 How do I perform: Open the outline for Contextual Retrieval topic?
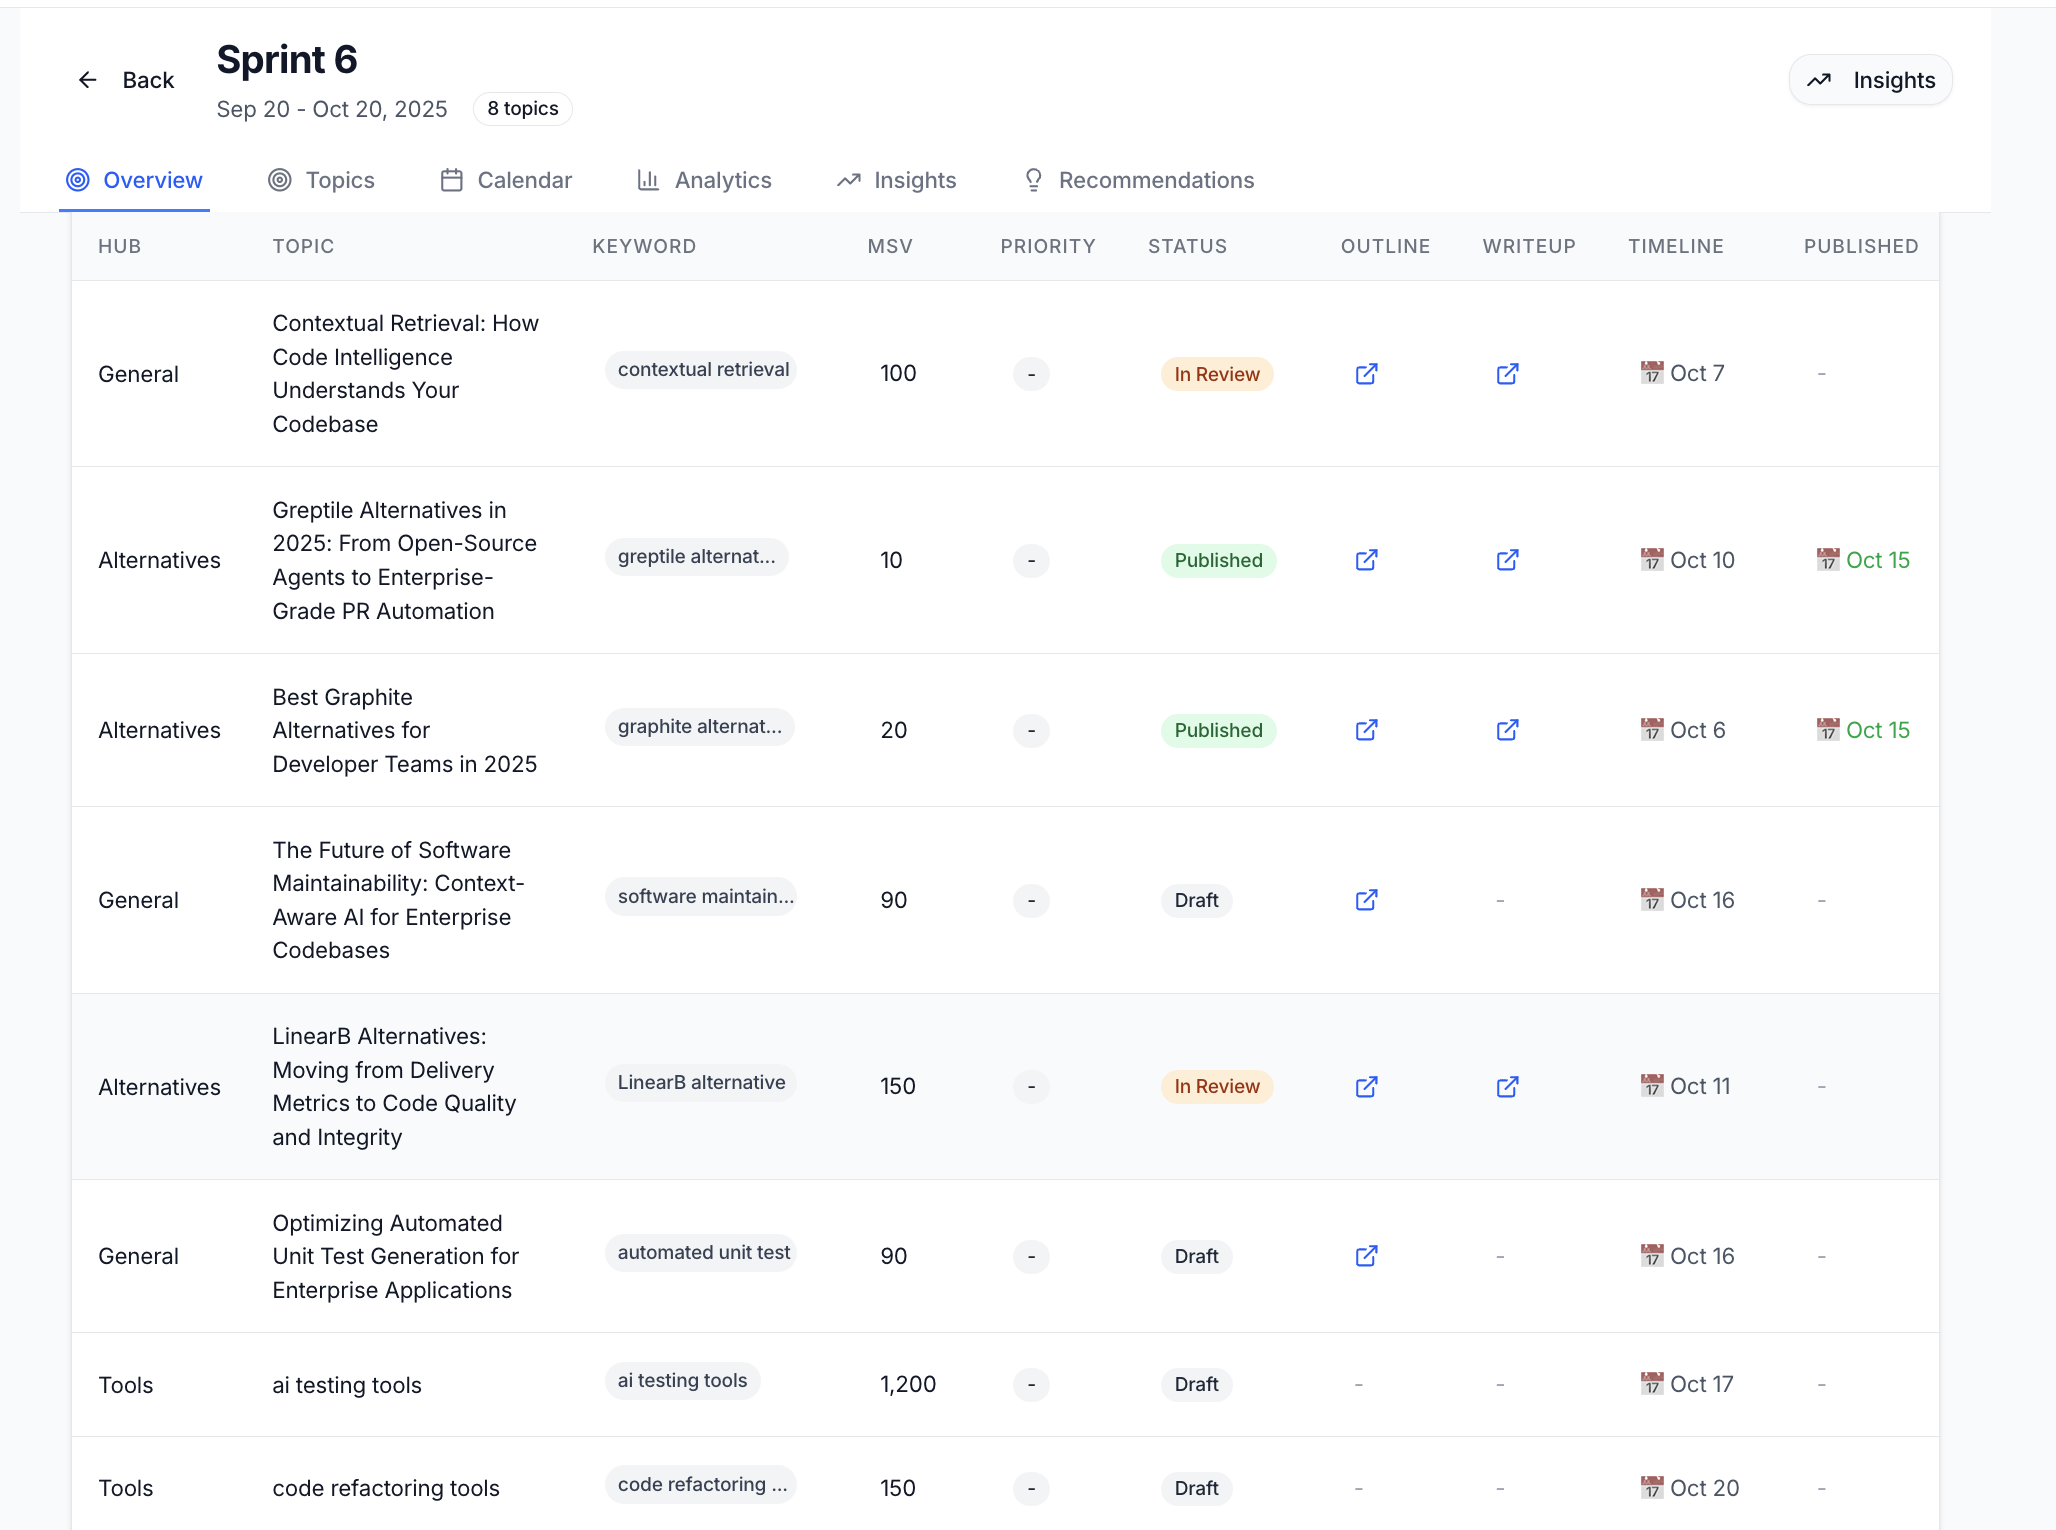point(1366,373)
